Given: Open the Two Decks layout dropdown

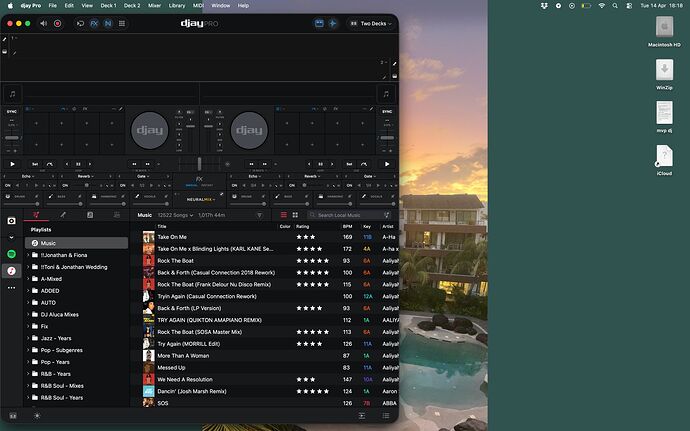Looking at the screenshot, I should pos(371,23).
